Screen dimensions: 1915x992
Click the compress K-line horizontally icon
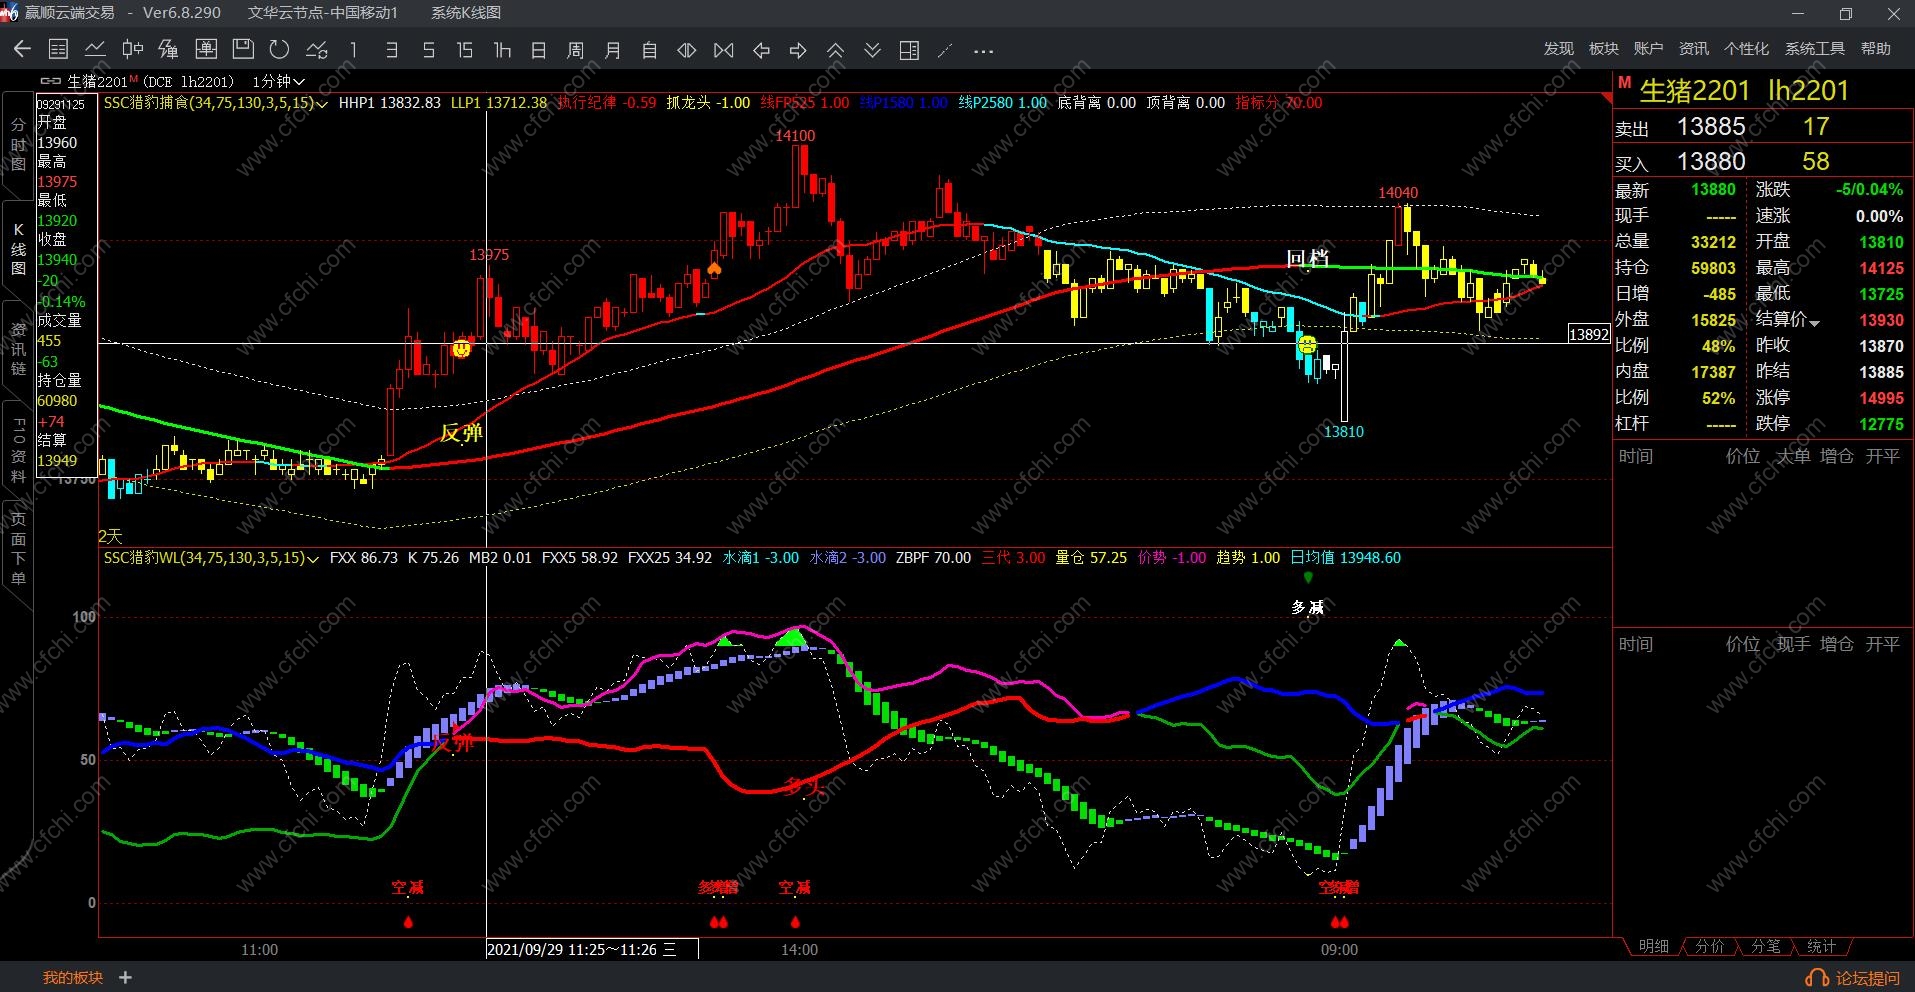724,50
